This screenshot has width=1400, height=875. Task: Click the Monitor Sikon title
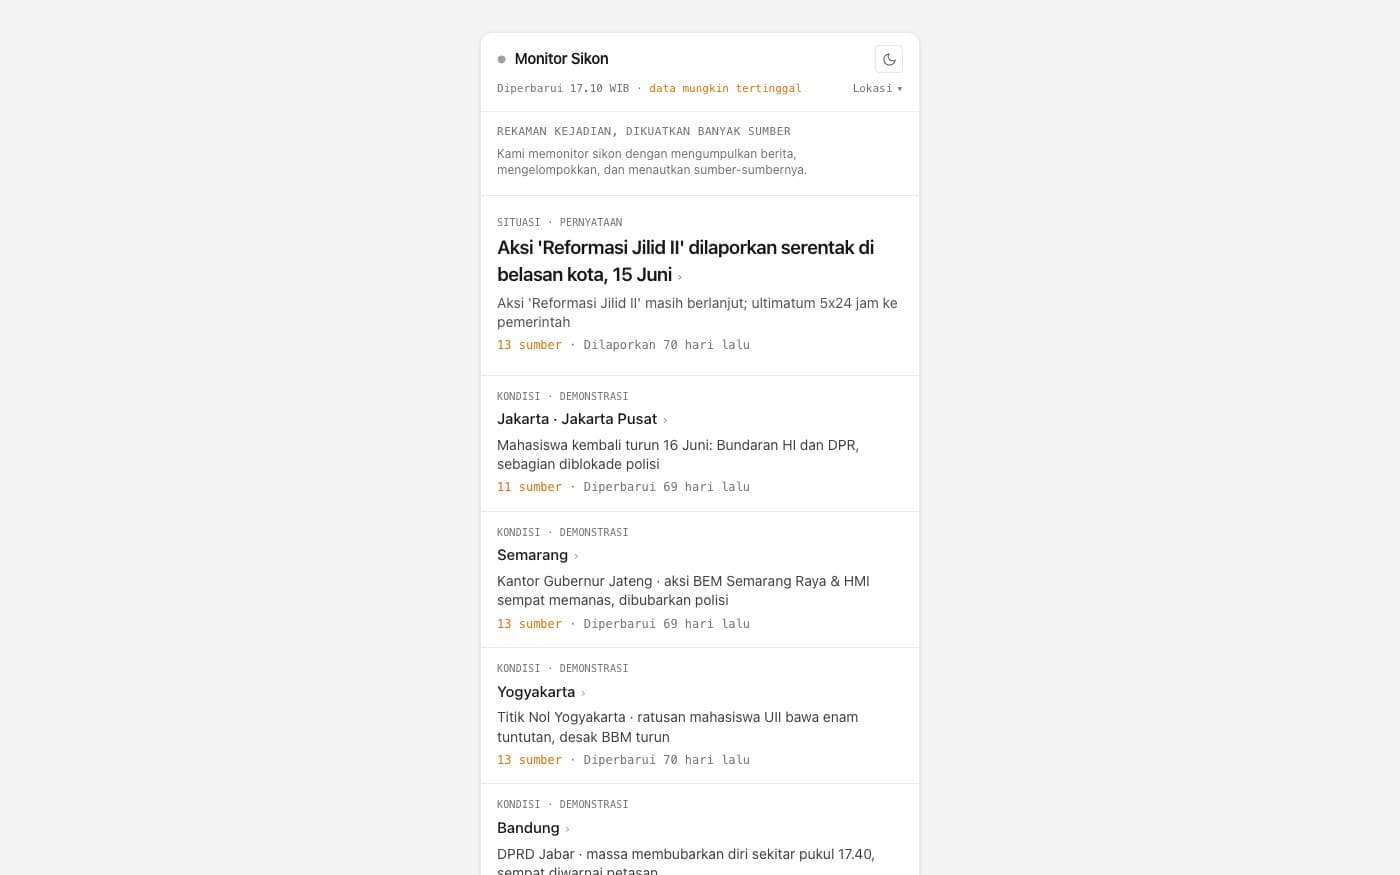561,59
